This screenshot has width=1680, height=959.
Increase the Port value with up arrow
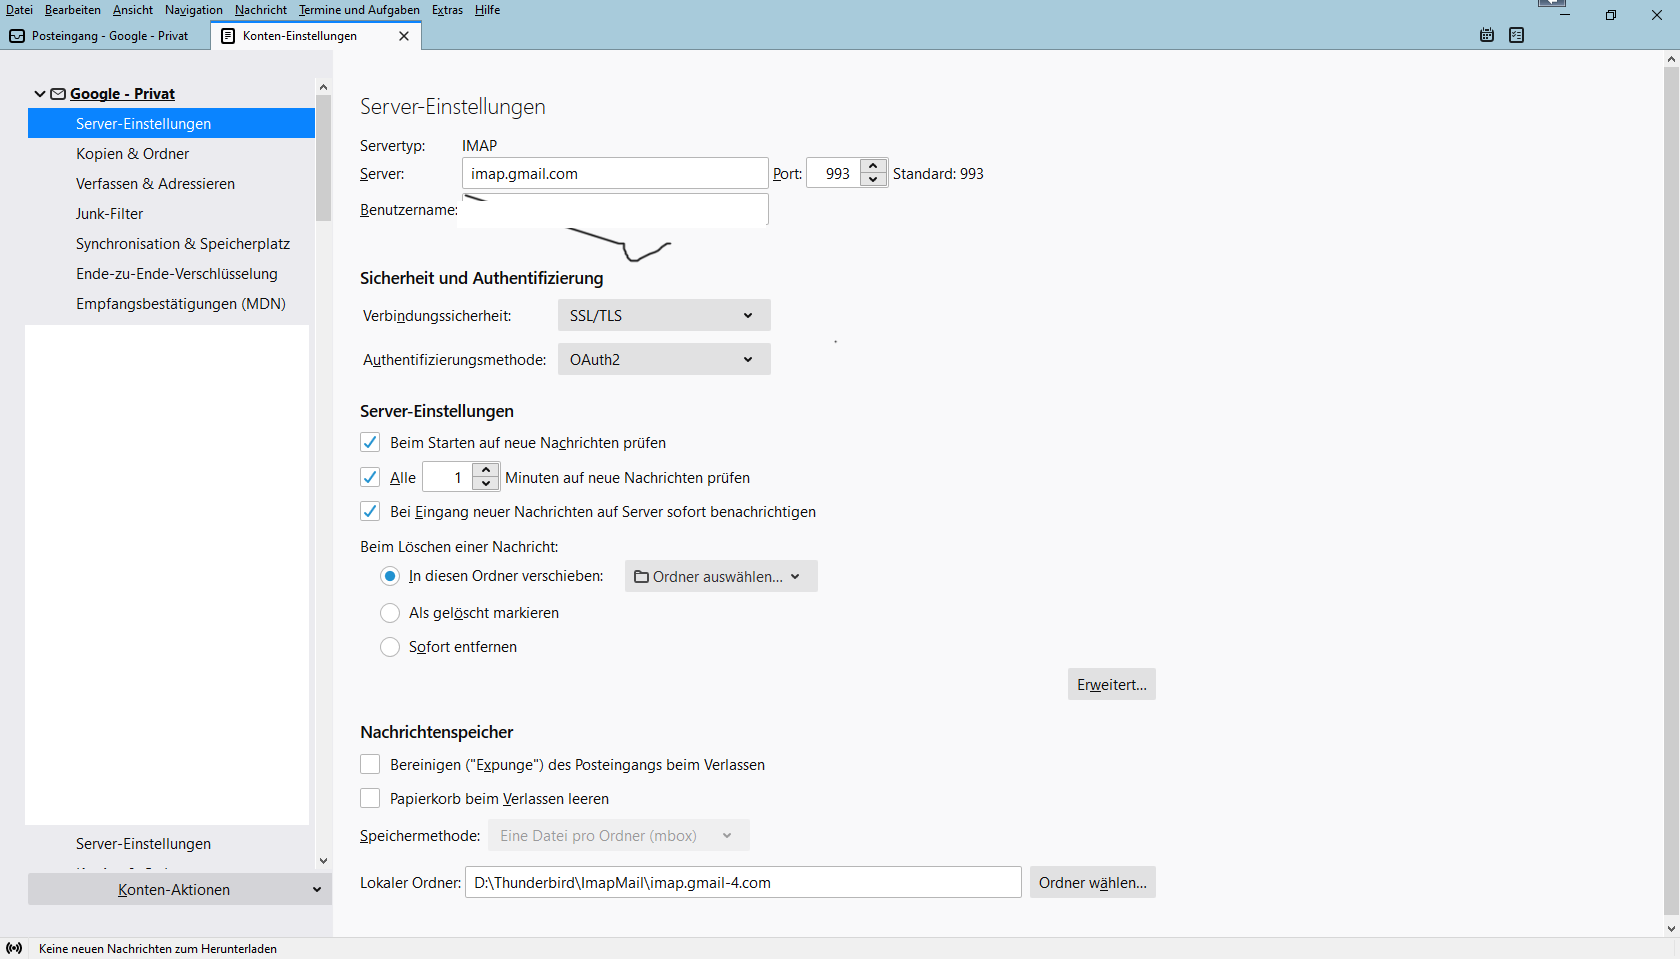coord(873,166)
